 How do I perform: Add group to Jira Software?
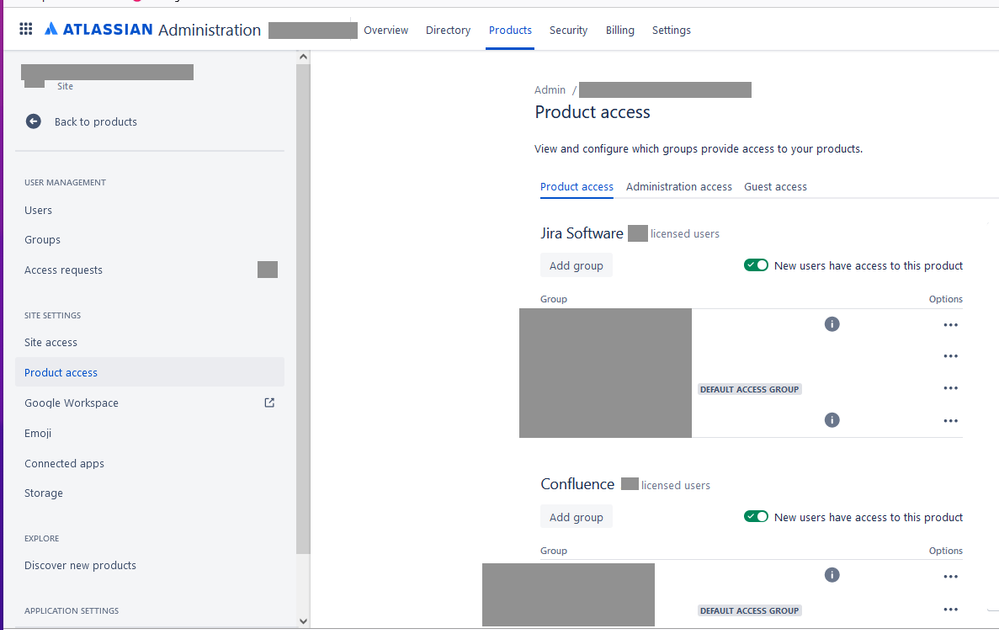click(x=576, y=266)
